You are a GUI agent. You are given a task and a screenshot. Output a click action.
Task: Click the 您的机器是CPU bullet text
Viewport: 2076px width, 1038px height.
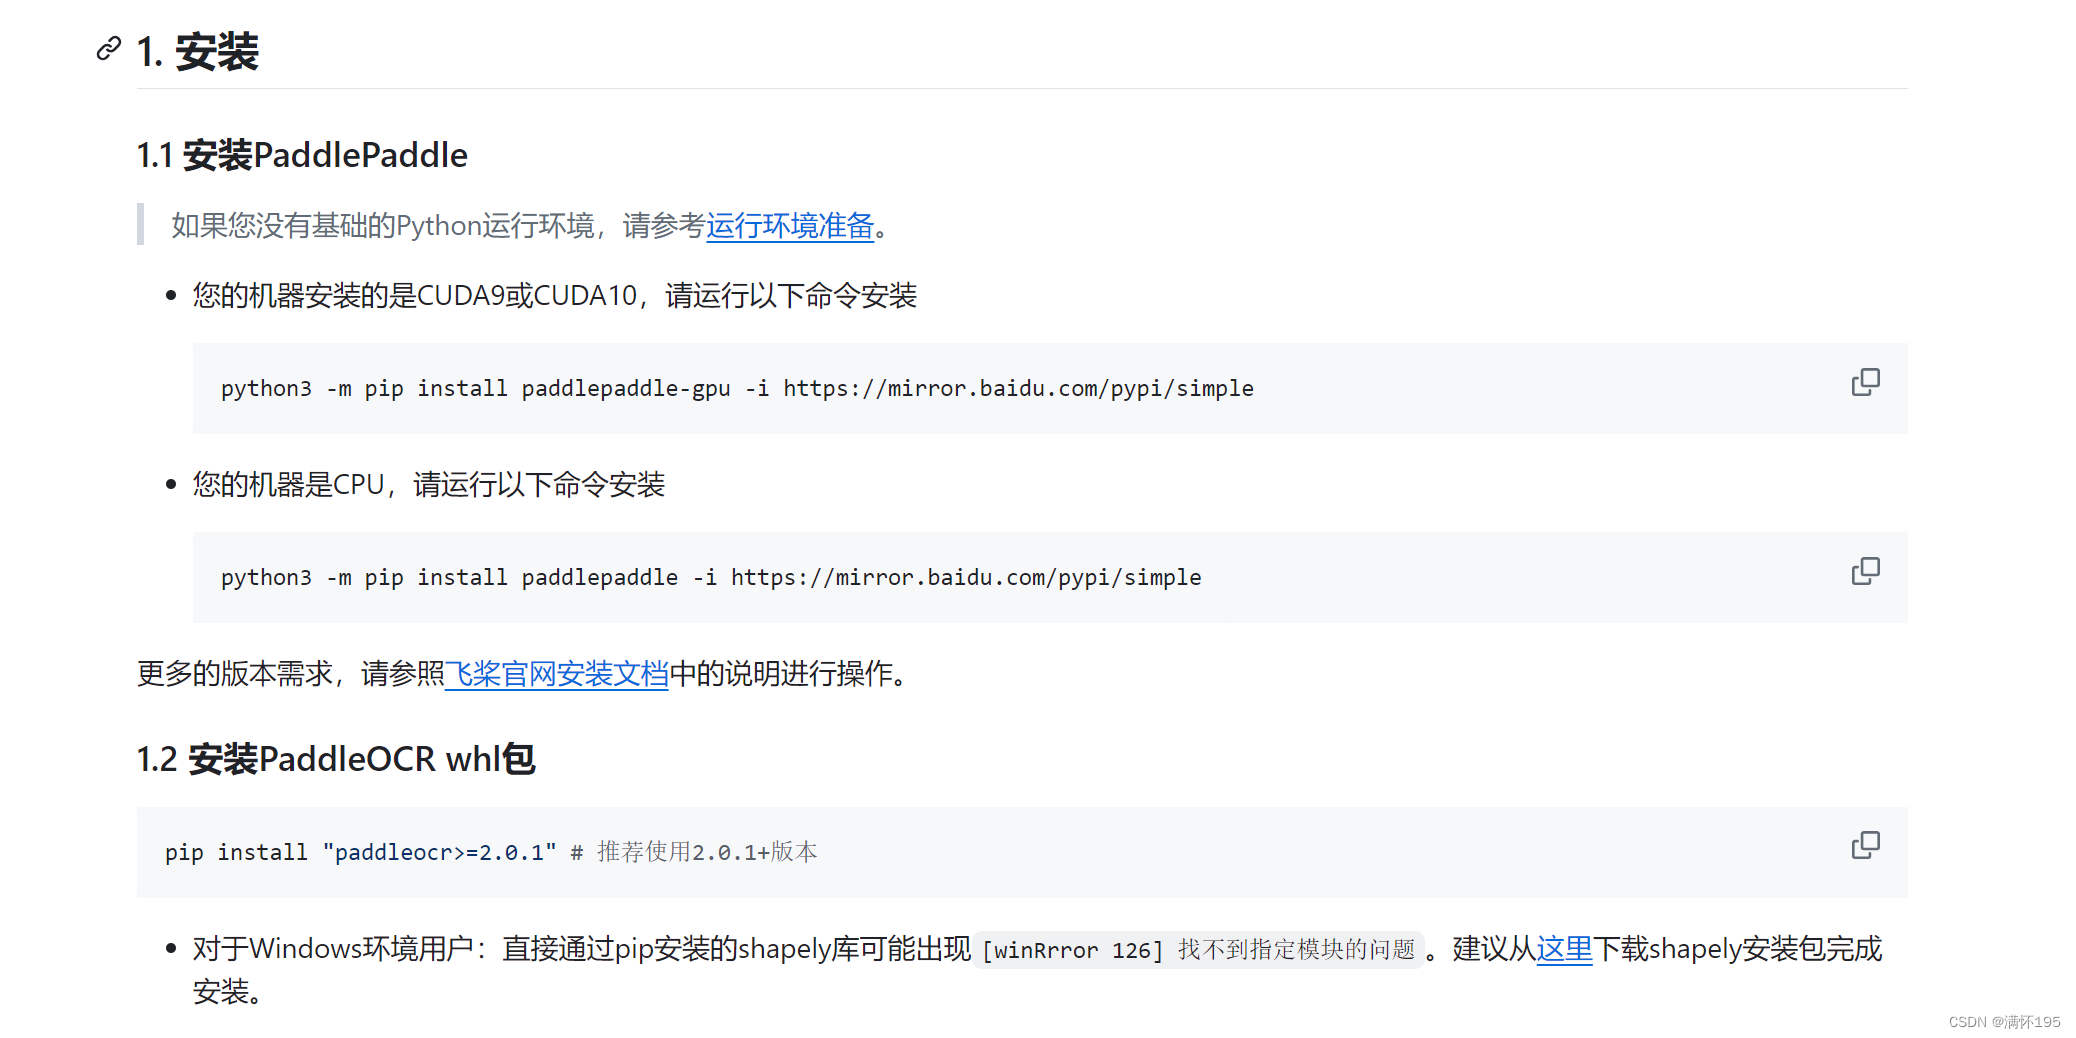tap(429, 485)
